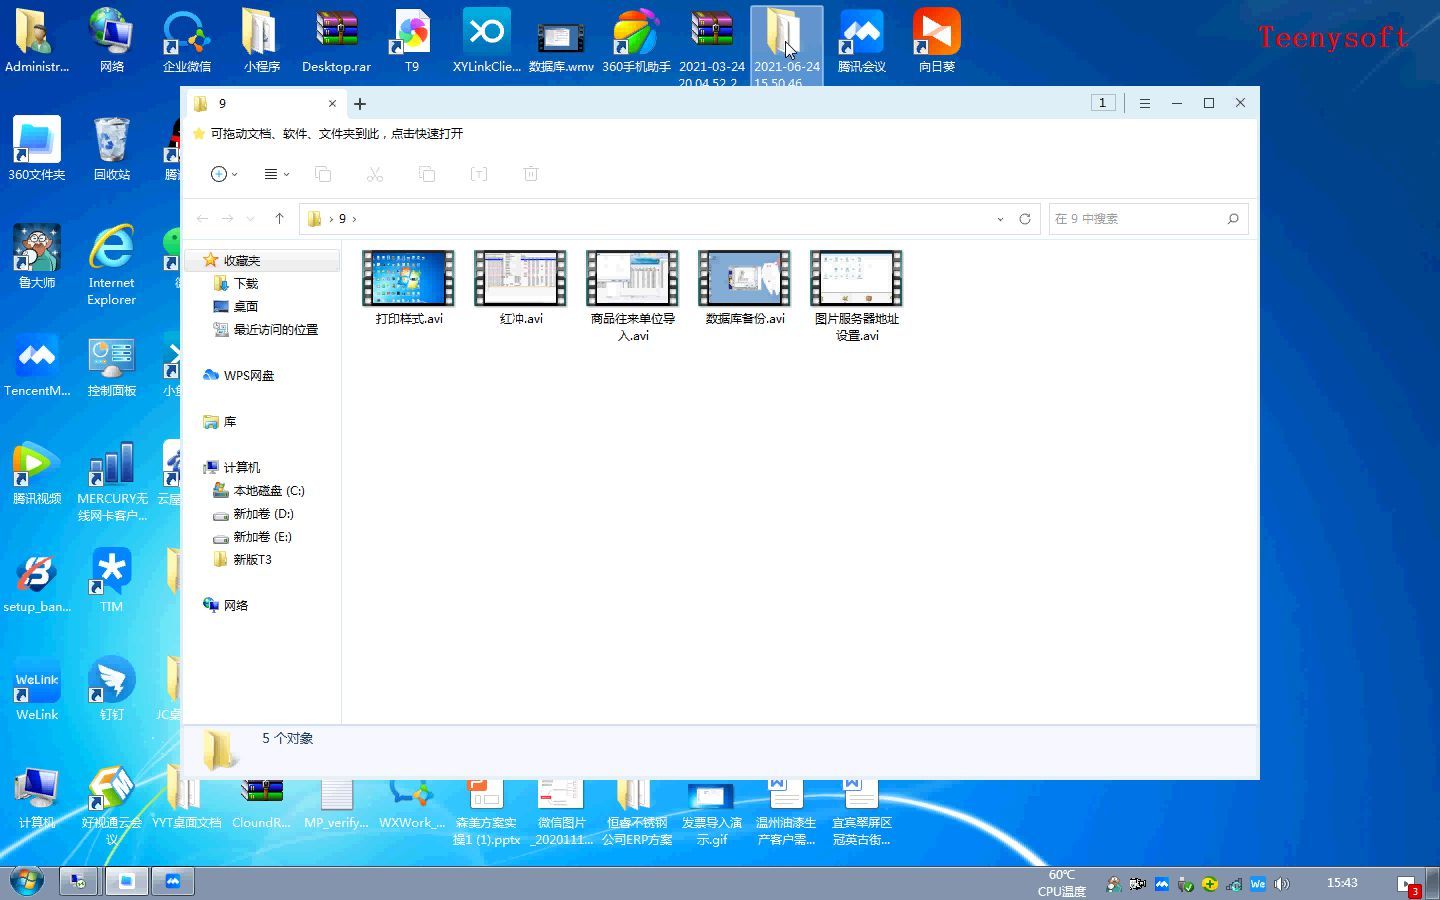The height and width of the screenshot is (900, 1440).
Task: Select the 图片服务器地址设置.avi video
Action: 856,296
